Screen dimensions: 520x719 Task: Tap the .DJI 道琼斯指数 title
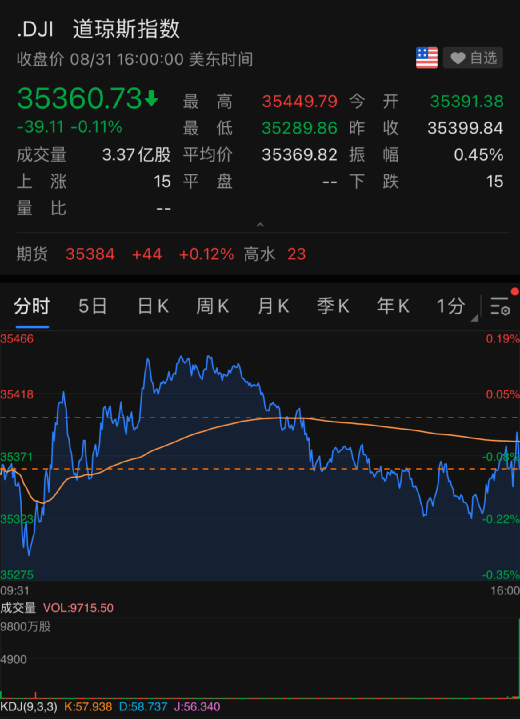coord(98,29)
